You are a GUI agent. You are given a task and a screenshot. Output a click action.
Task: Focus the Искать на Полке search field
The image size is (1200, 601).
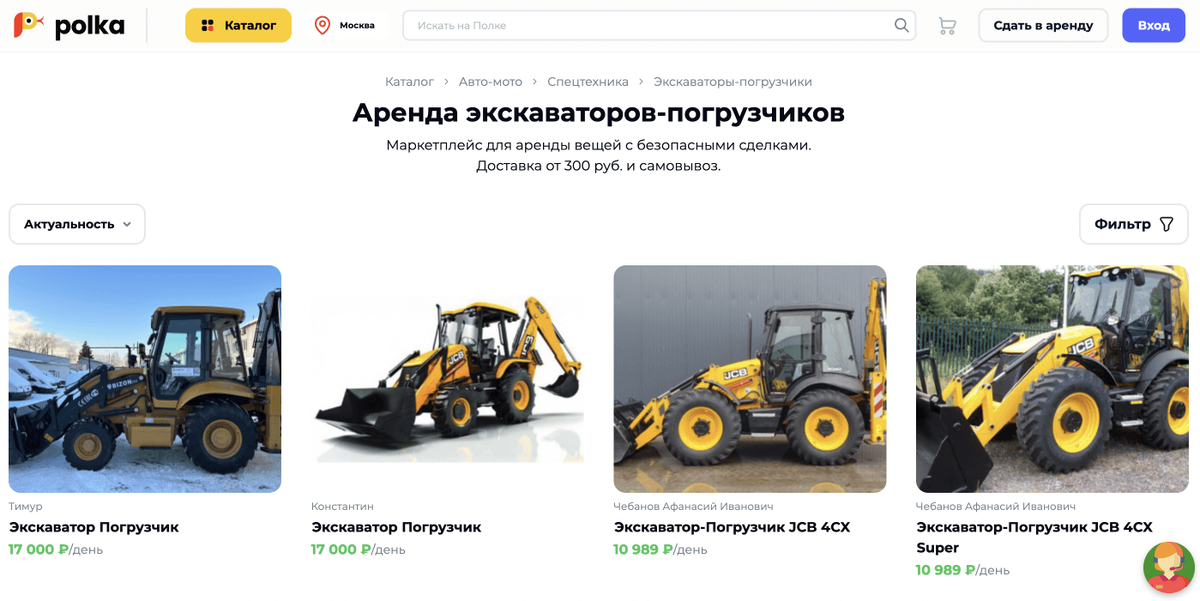659,25
